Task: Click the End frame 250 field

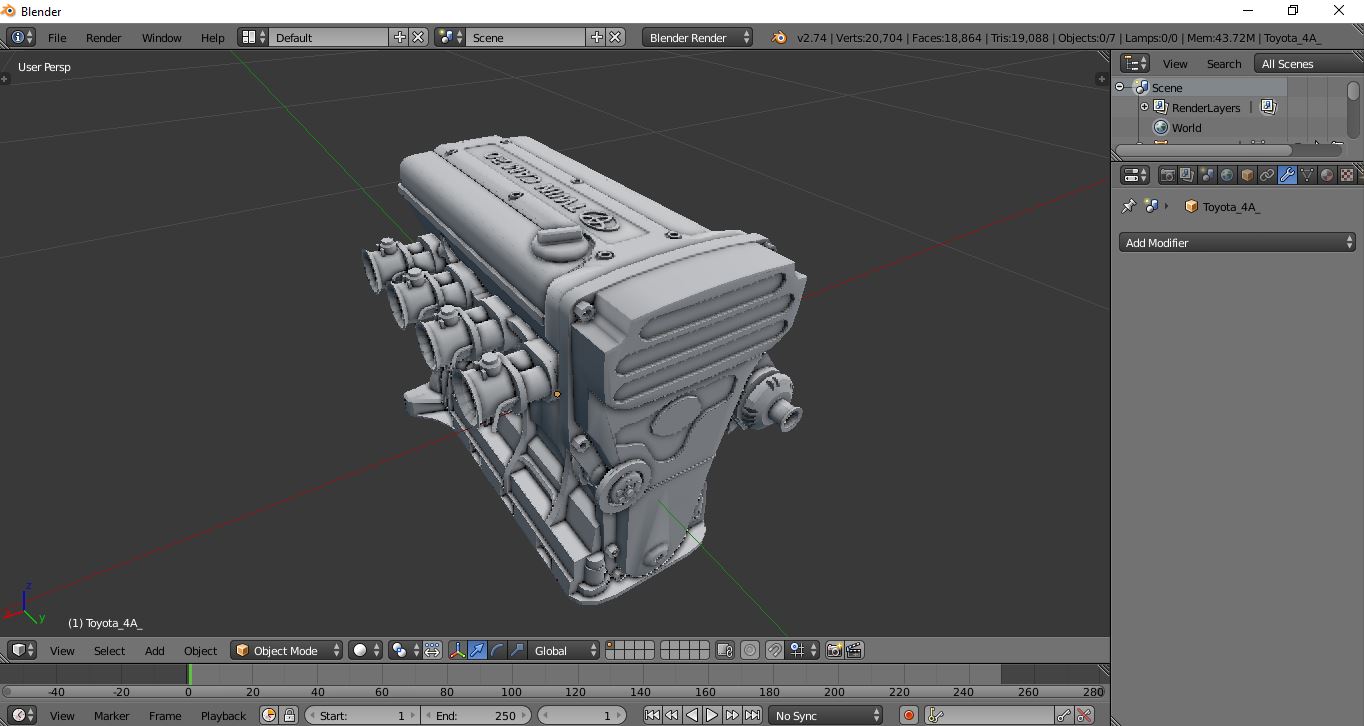Action: pos(476,715)
